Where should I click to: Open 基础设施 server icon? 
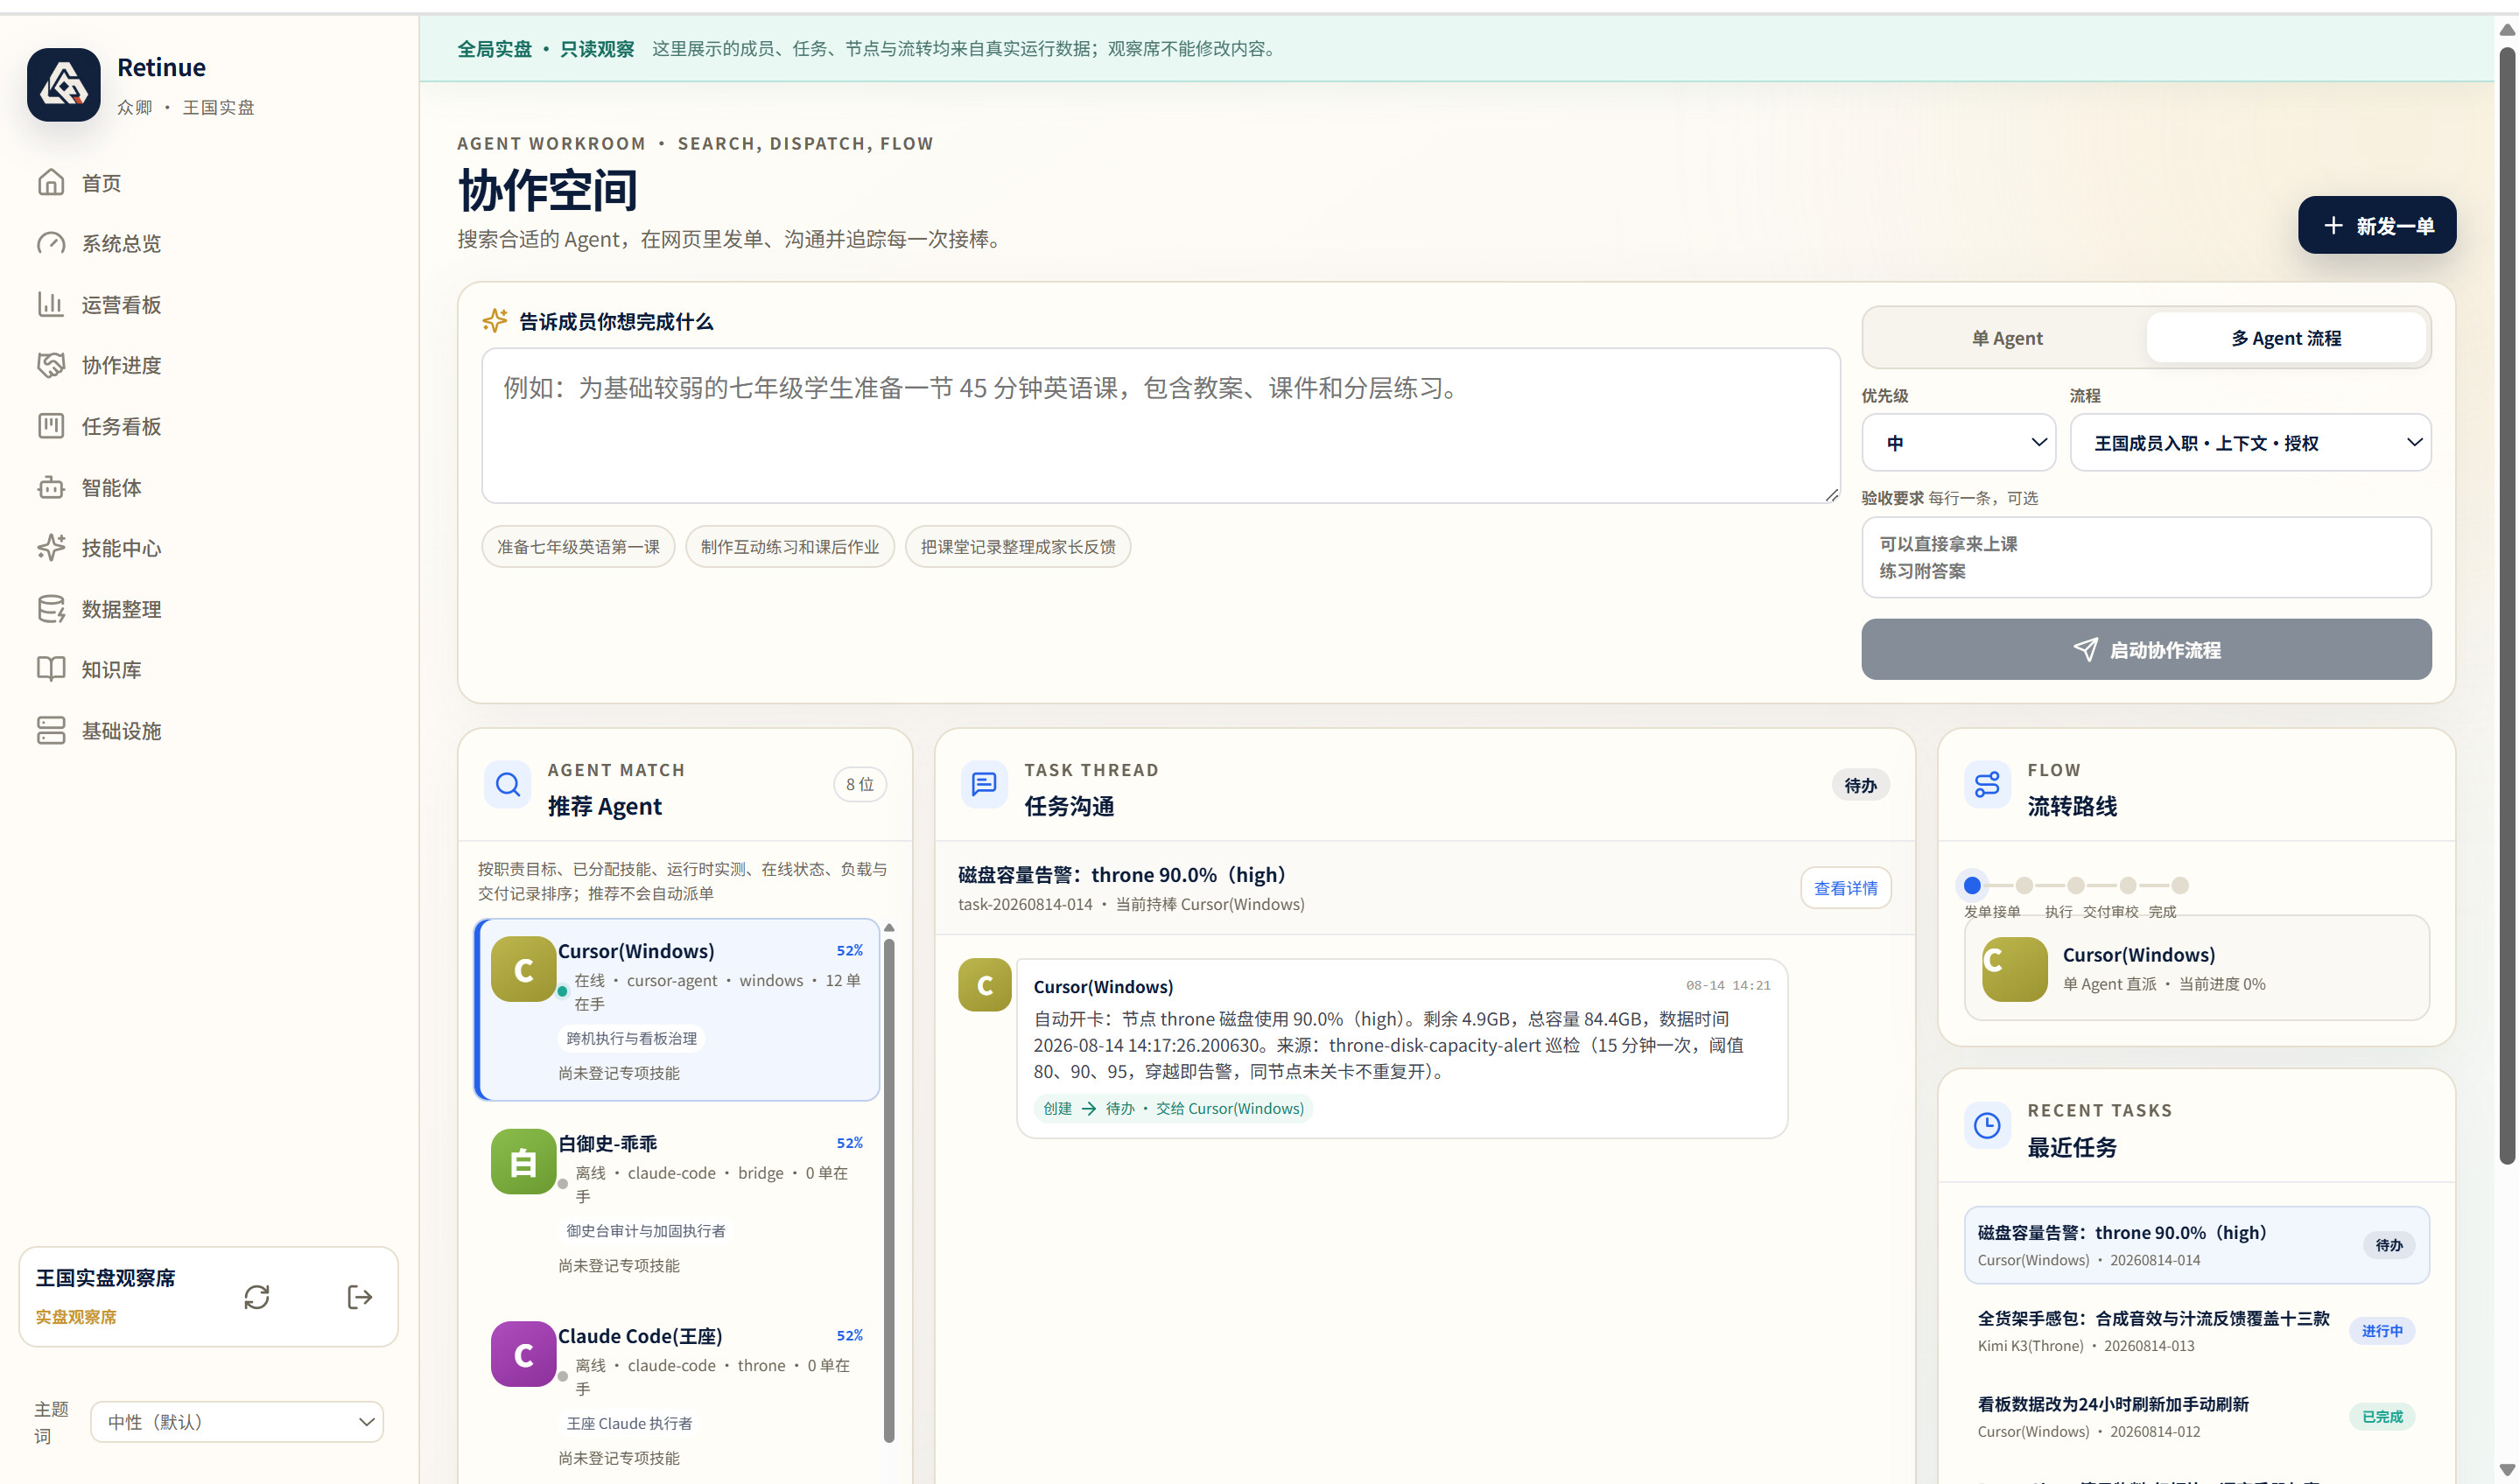[51, 731]
